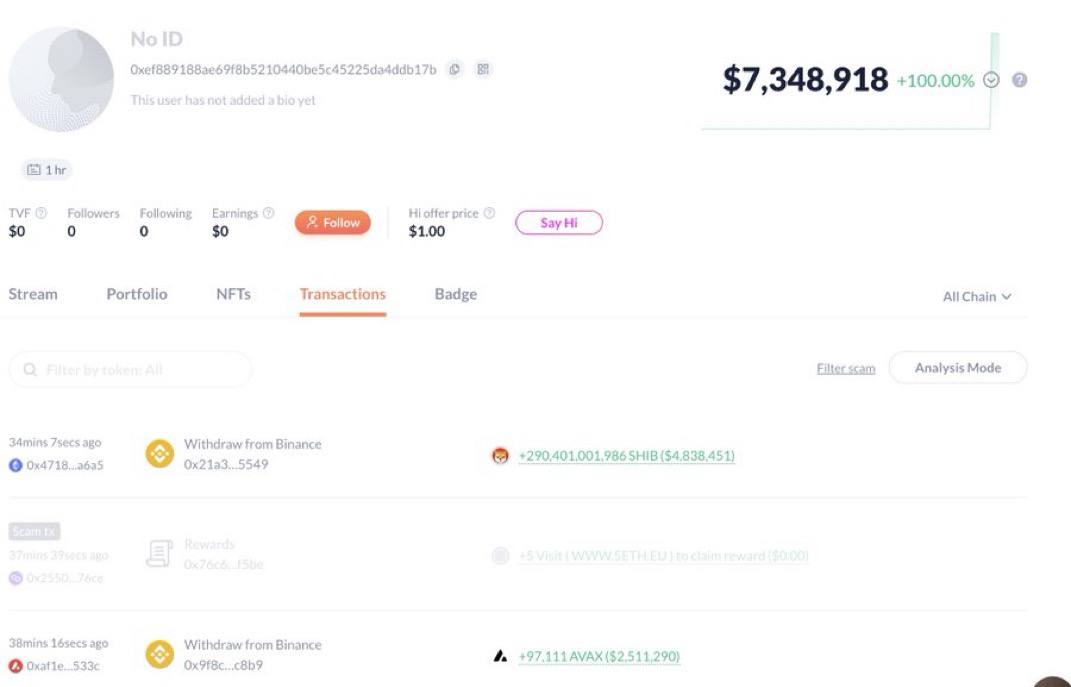Click the Binance icon on AVAX withdrawal
Screen dimensions: 1071x687
160,655
